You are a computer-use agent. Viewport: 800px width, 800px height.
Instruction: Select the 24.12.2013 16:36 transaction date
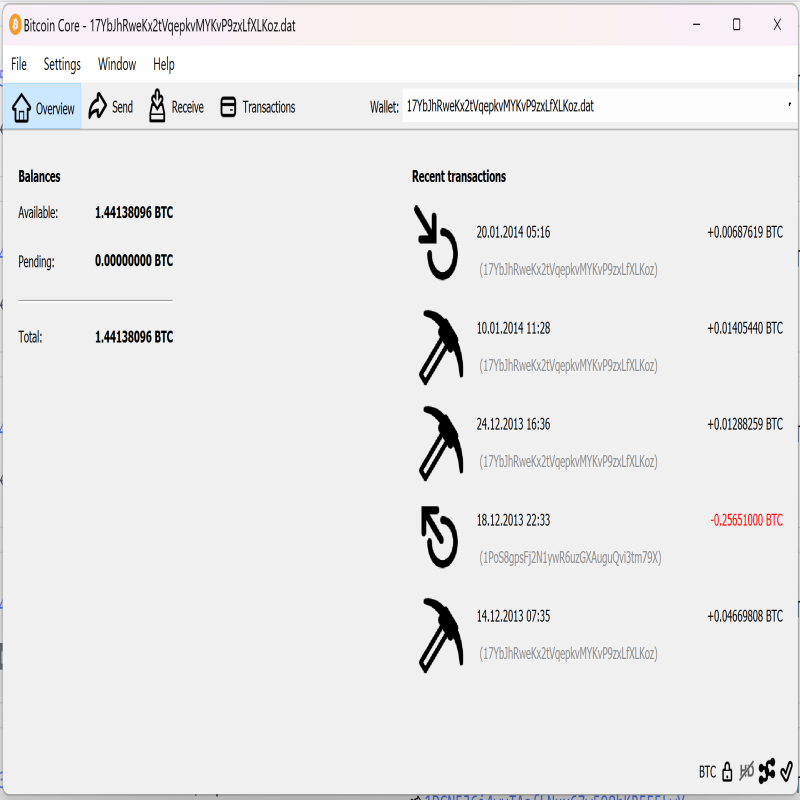pyautogui.click(x=513, y=424)
